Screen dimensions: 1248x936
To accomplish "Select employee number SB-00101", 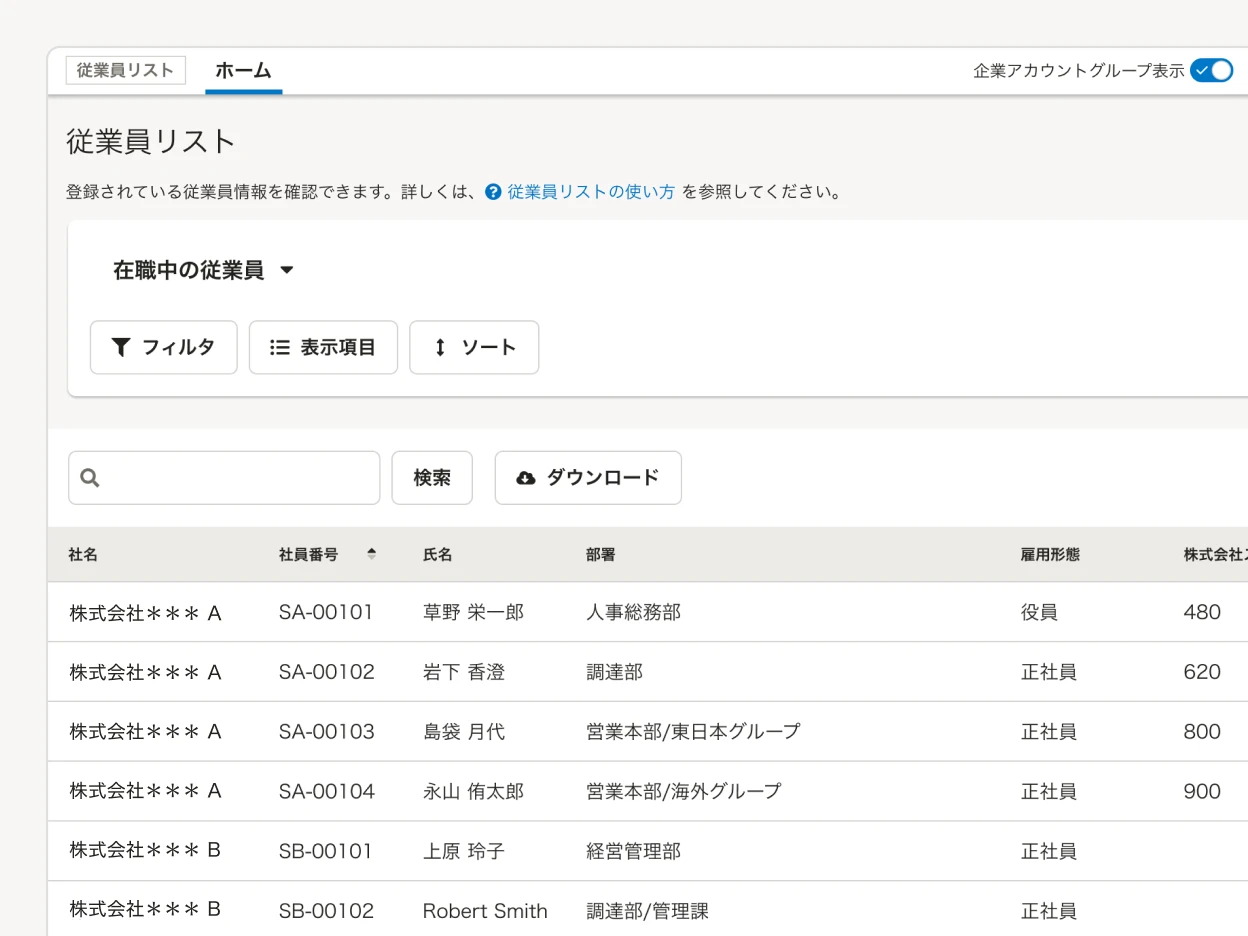I will point(326,851).
